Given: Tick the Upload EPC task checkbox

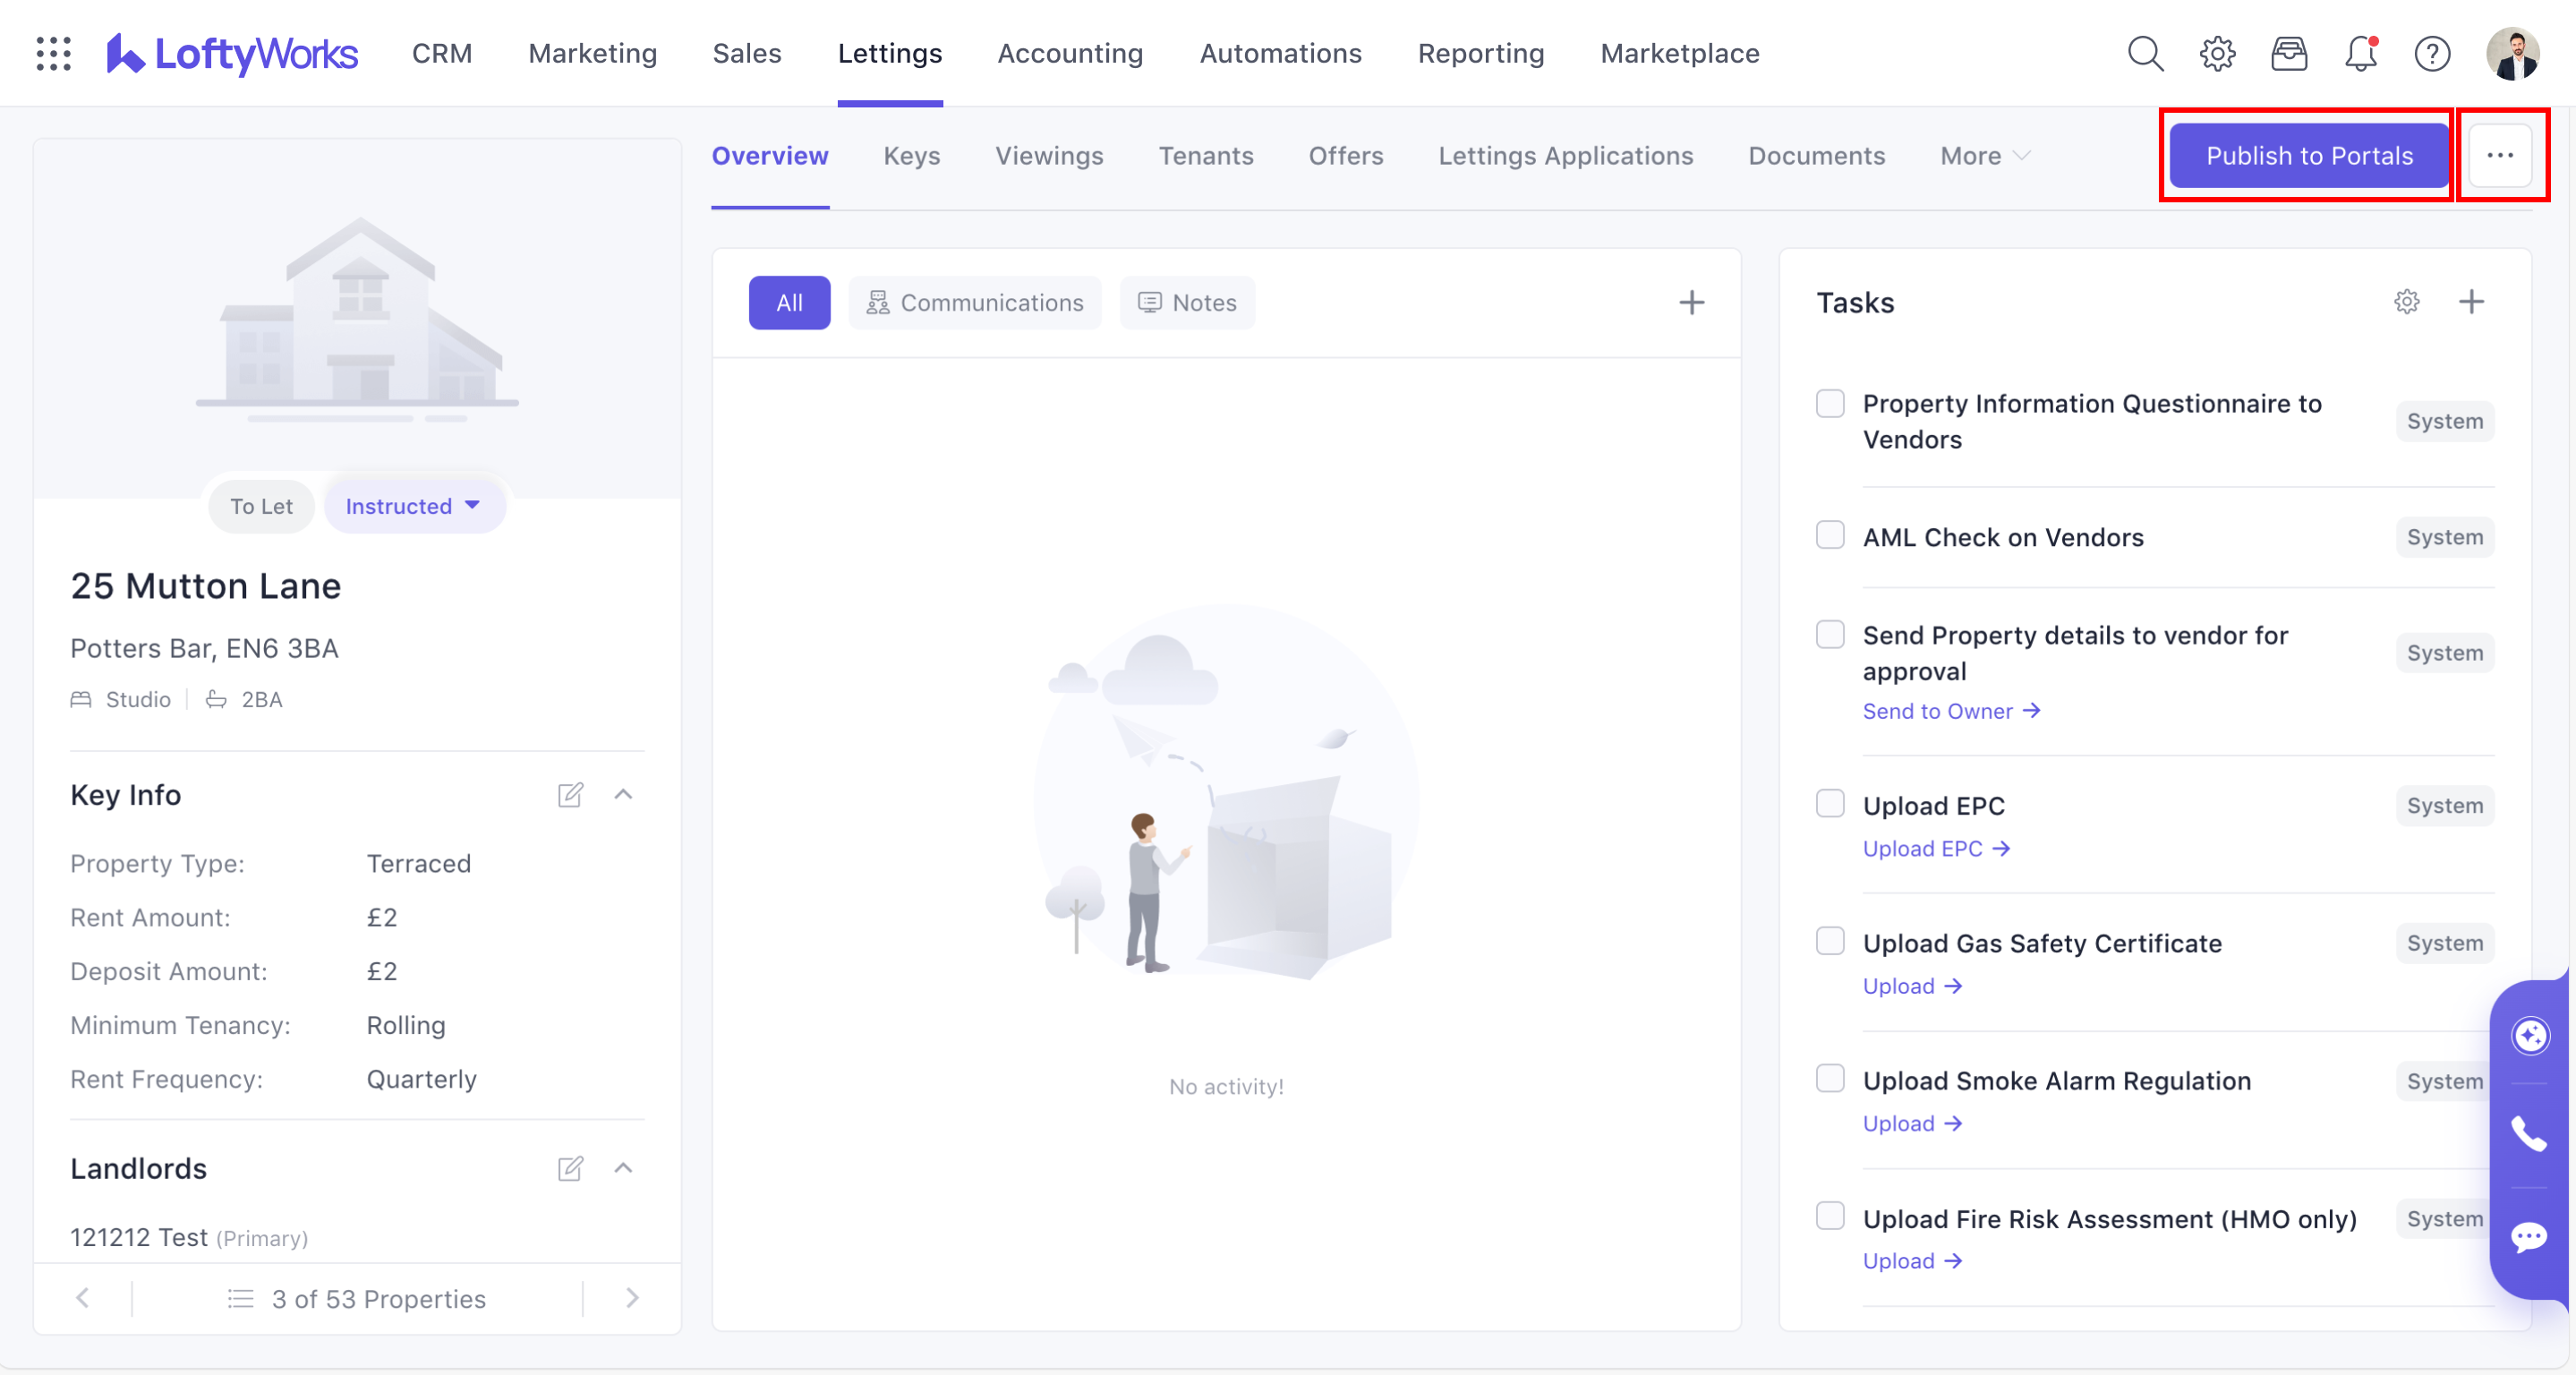Looking at the screenshot, I should click(1830, 804).
